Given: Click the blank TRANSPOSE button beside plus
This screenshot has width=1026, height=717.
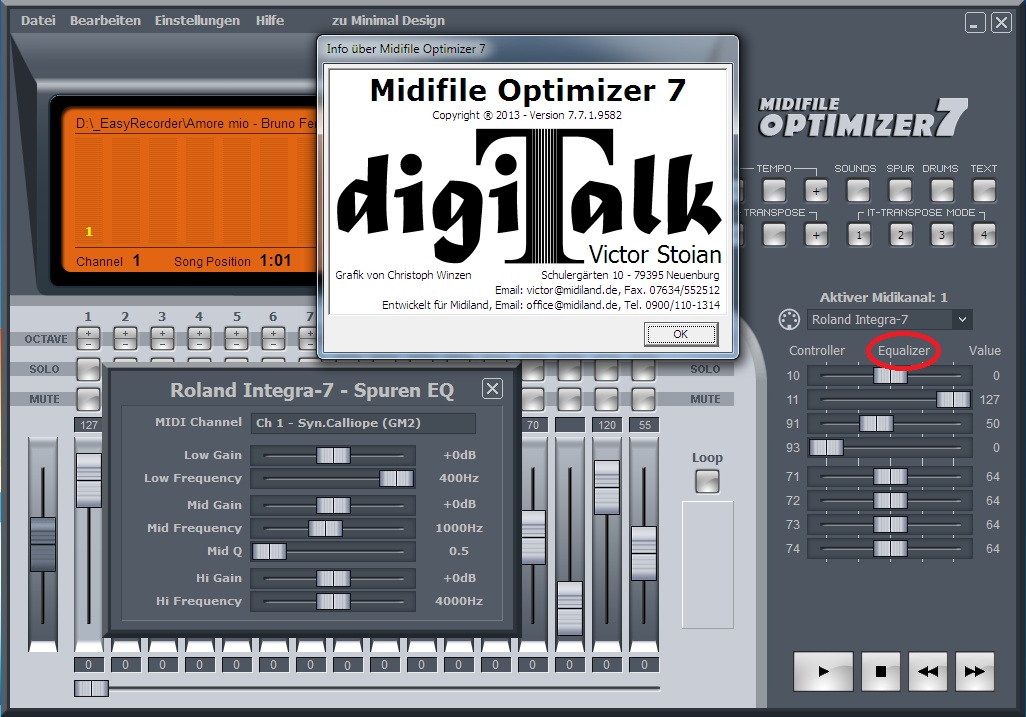Looking at the screenshot, I should pos(774,235).
